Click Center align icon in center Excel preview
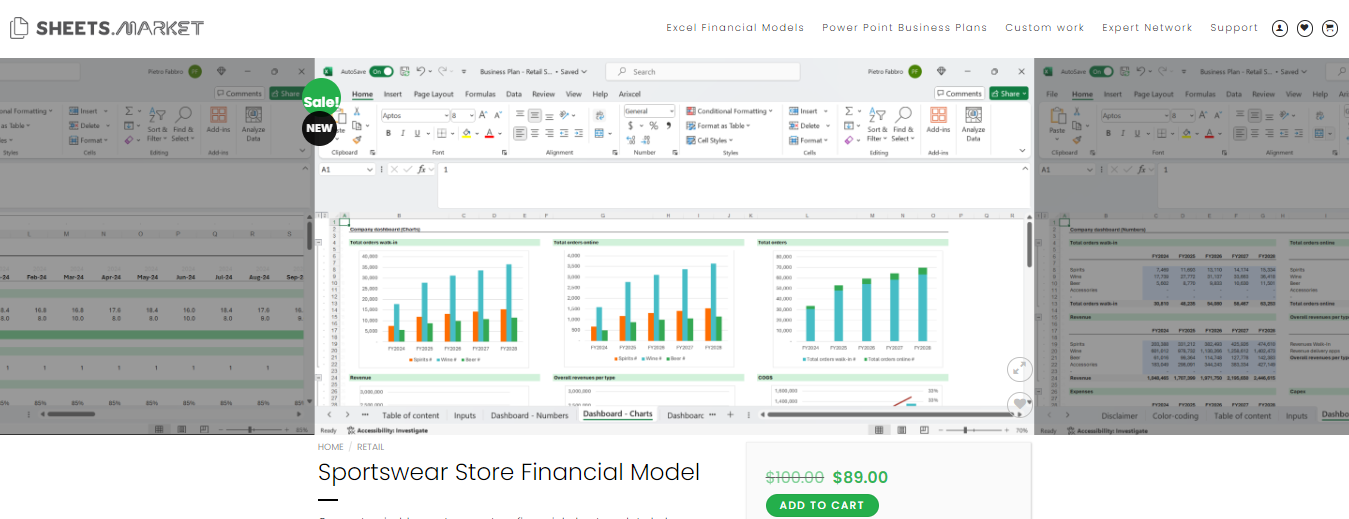1349x519 pixels. tap(535, 133)
